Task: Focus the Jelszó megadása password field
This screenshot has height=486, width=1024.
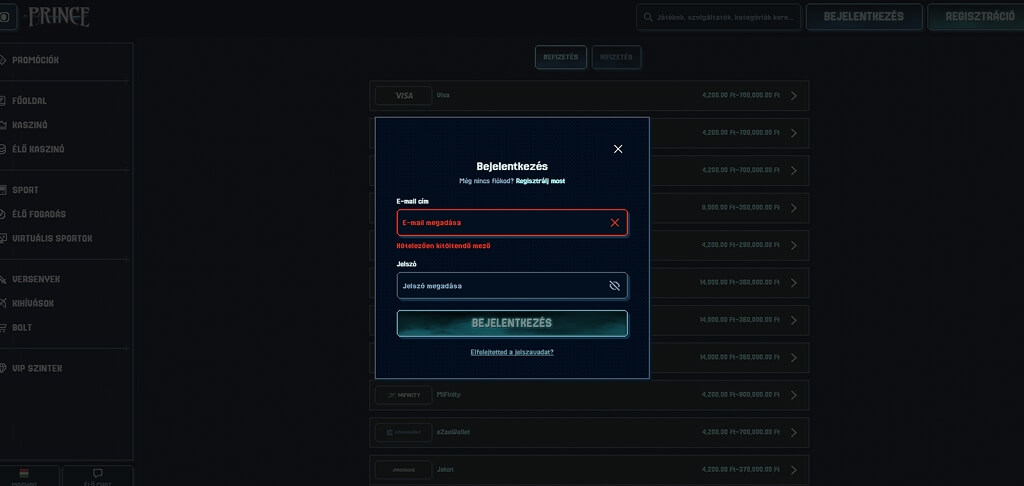Action: 512,286
